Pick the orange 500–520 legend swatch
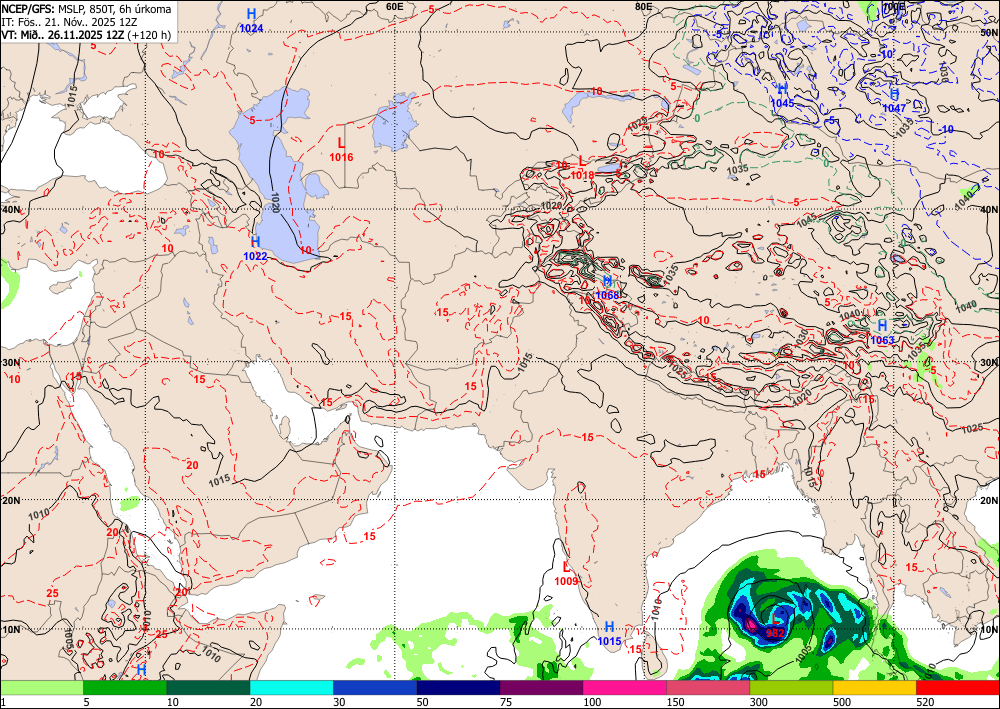Viewport: 1000px width, 709px height. (874, 688)
